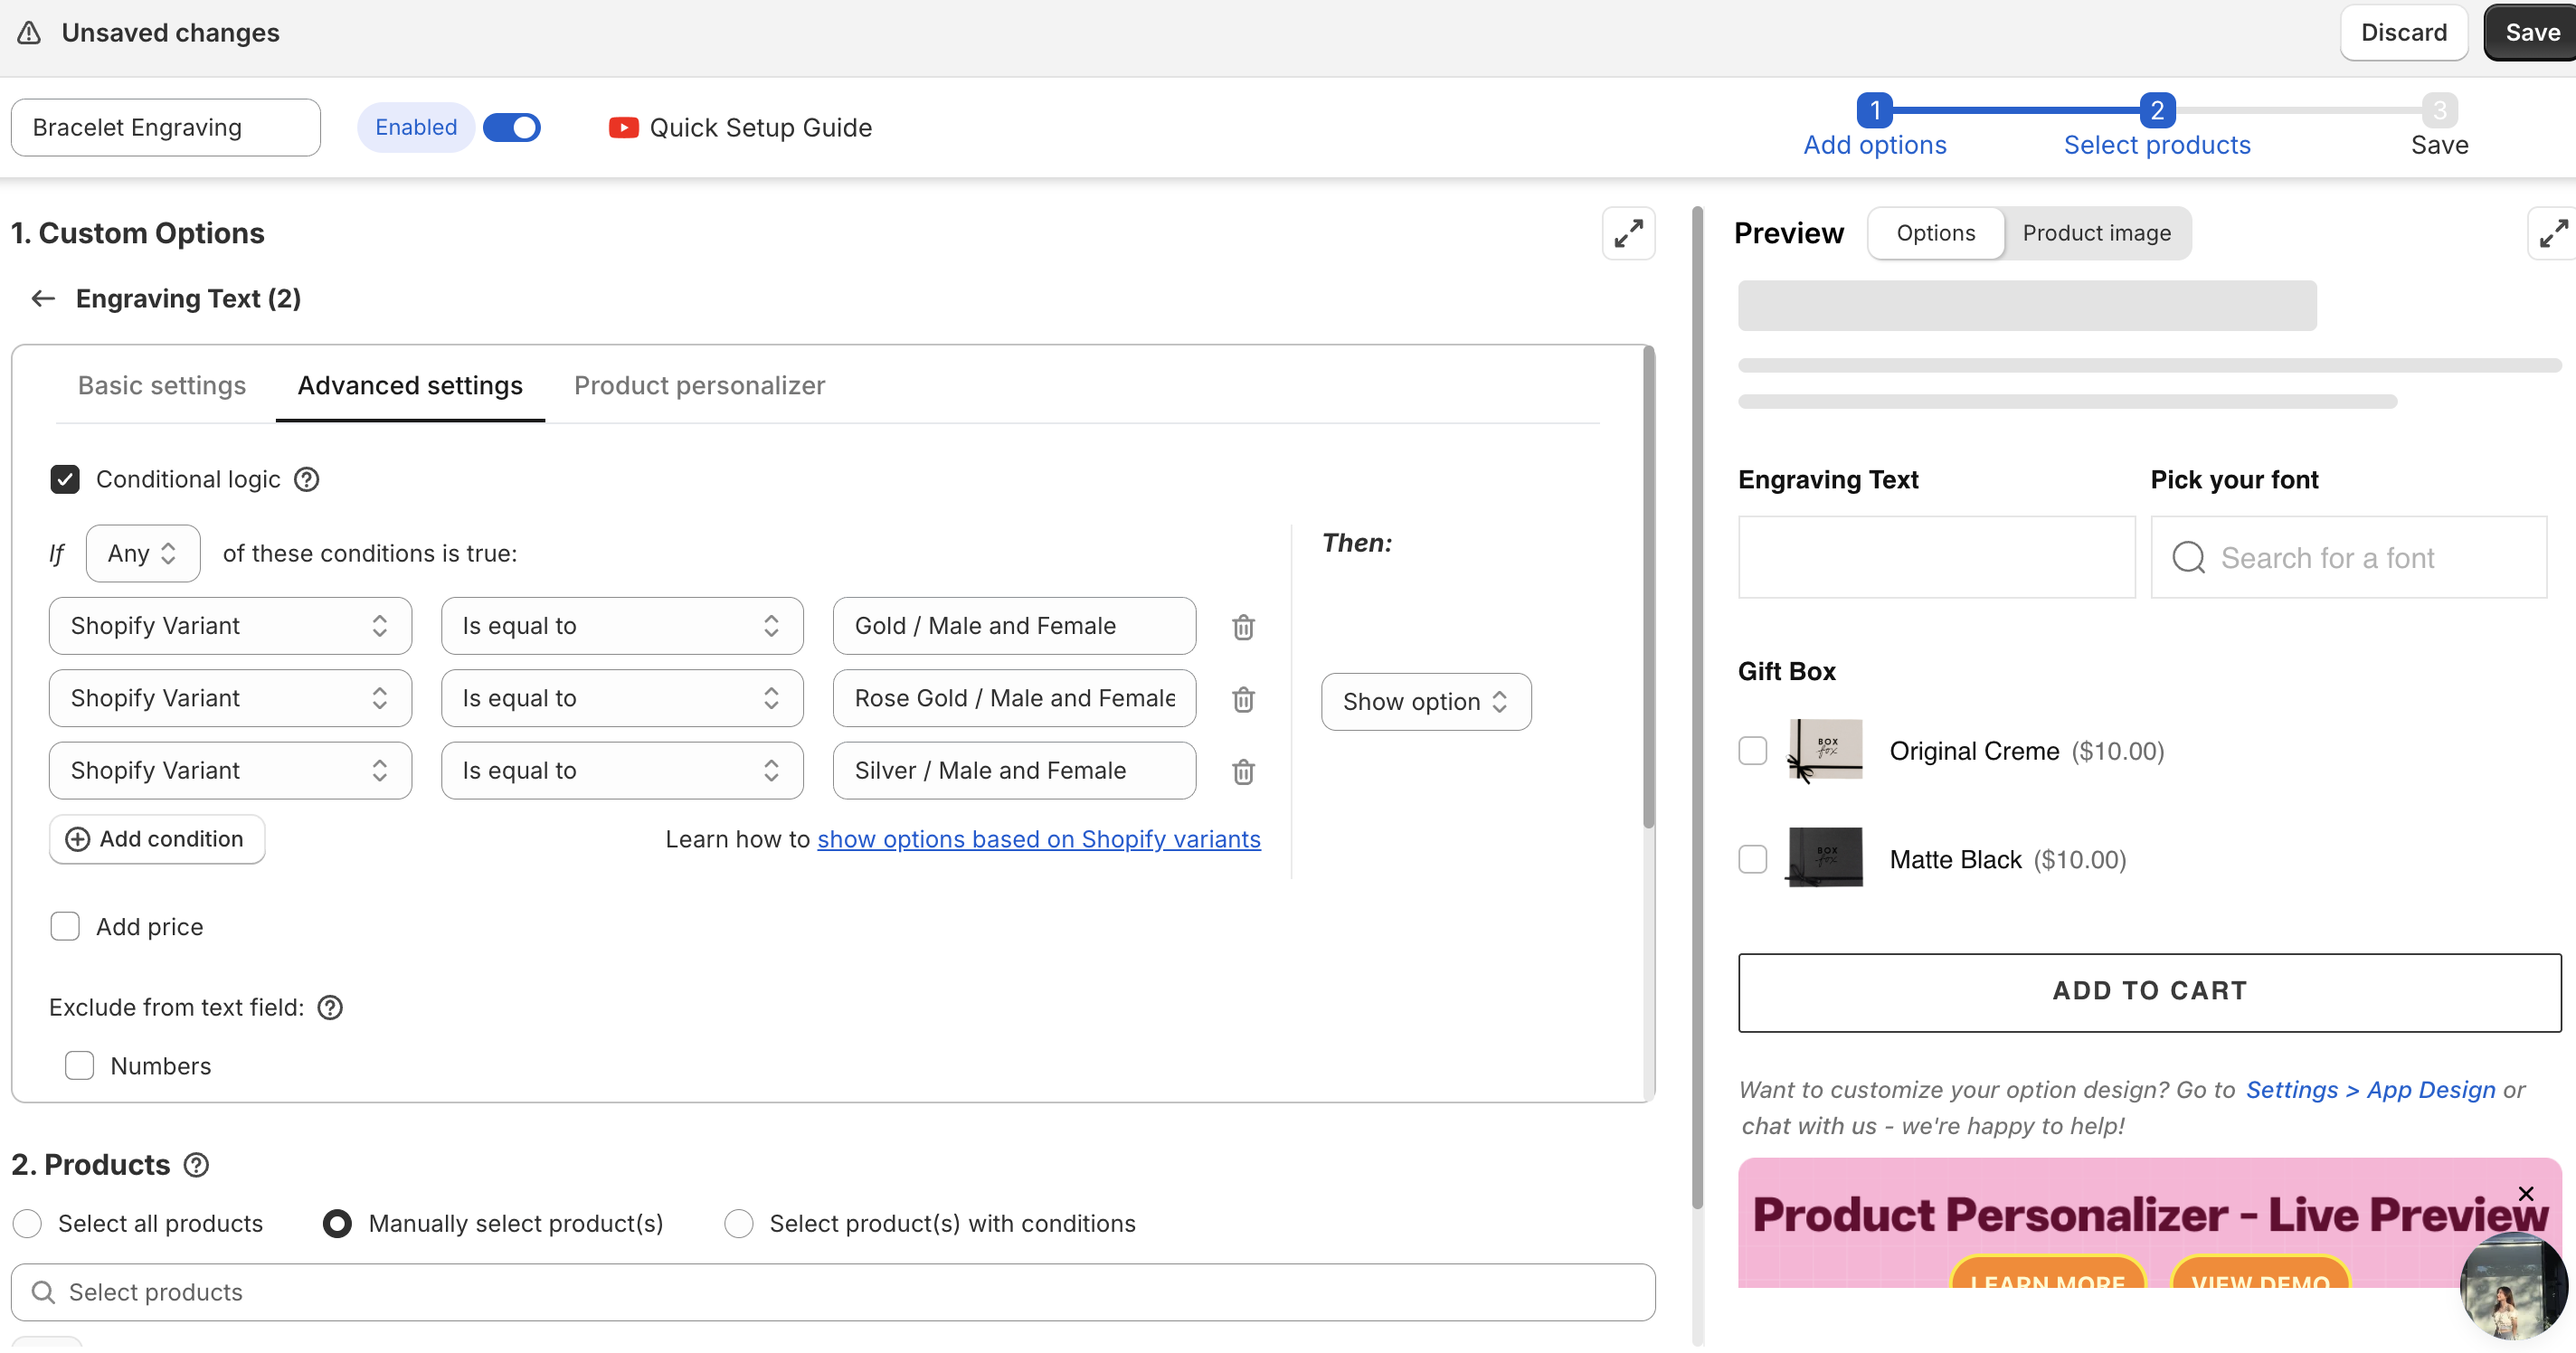The height and width of the screenshot is (1353, 2576).
Task: Uncheck the Conditional logic checkbox
Action: [65, 479]
